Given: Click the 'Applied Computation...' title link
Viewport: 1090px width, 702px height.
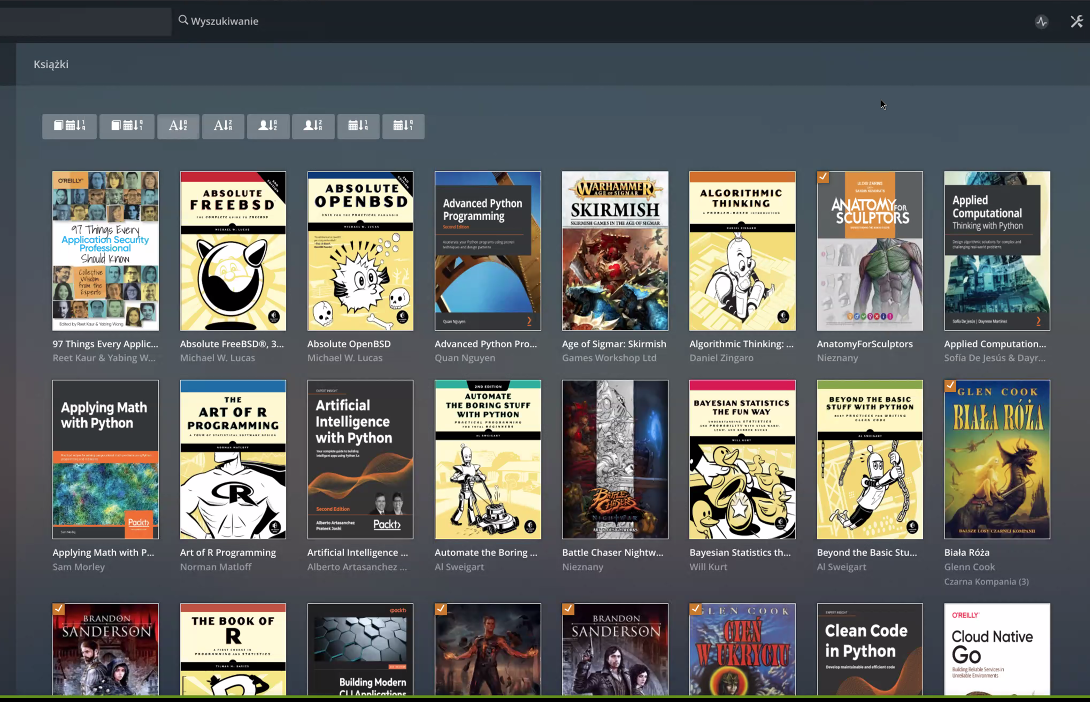Looking at the screenshot, I should click(995, 343).
